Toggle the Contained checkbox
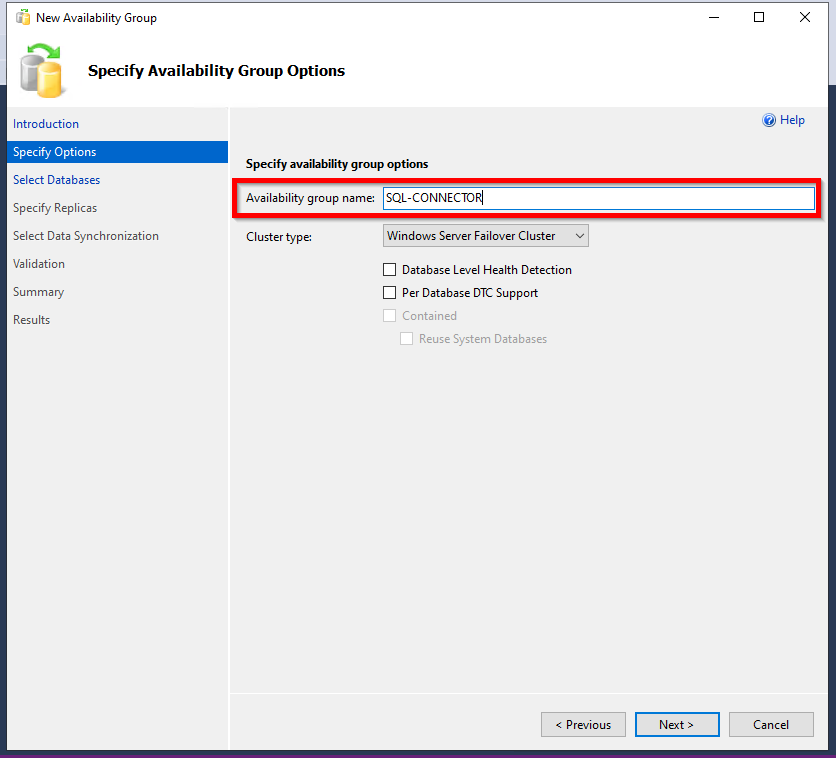 [390, 316]
